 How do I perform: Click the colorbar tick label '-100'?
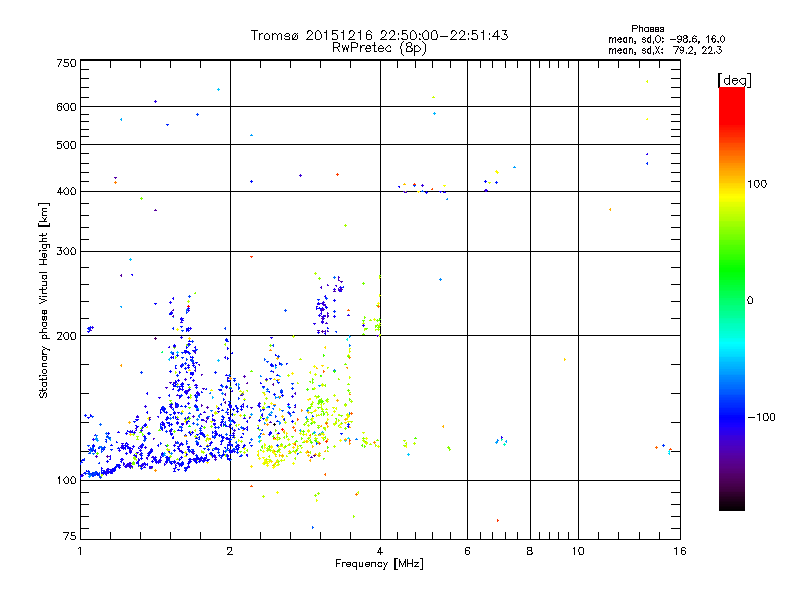pos(761,417)
